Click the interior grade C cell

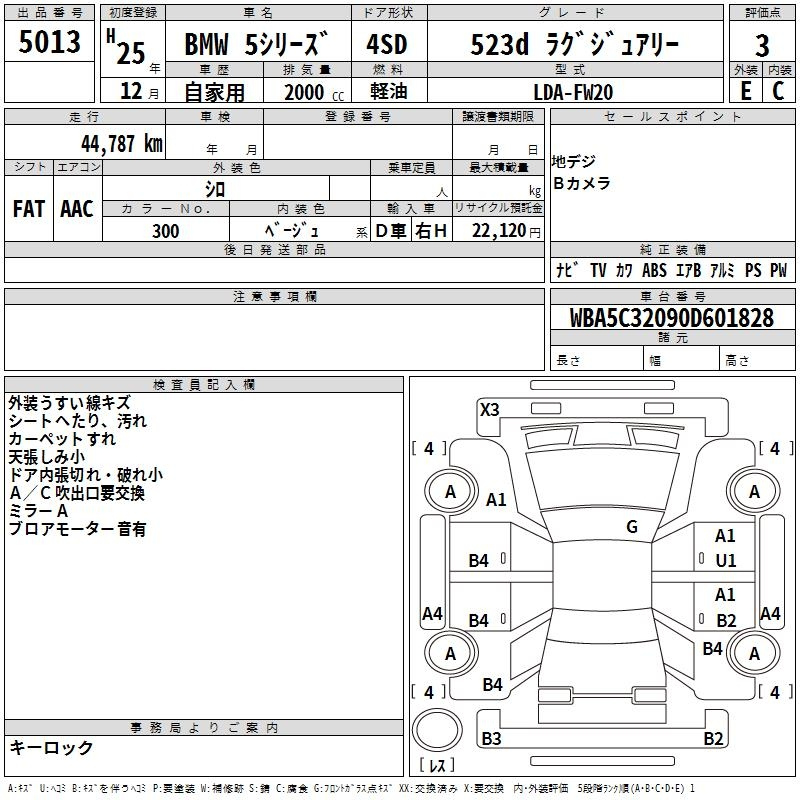click(778, 90)
